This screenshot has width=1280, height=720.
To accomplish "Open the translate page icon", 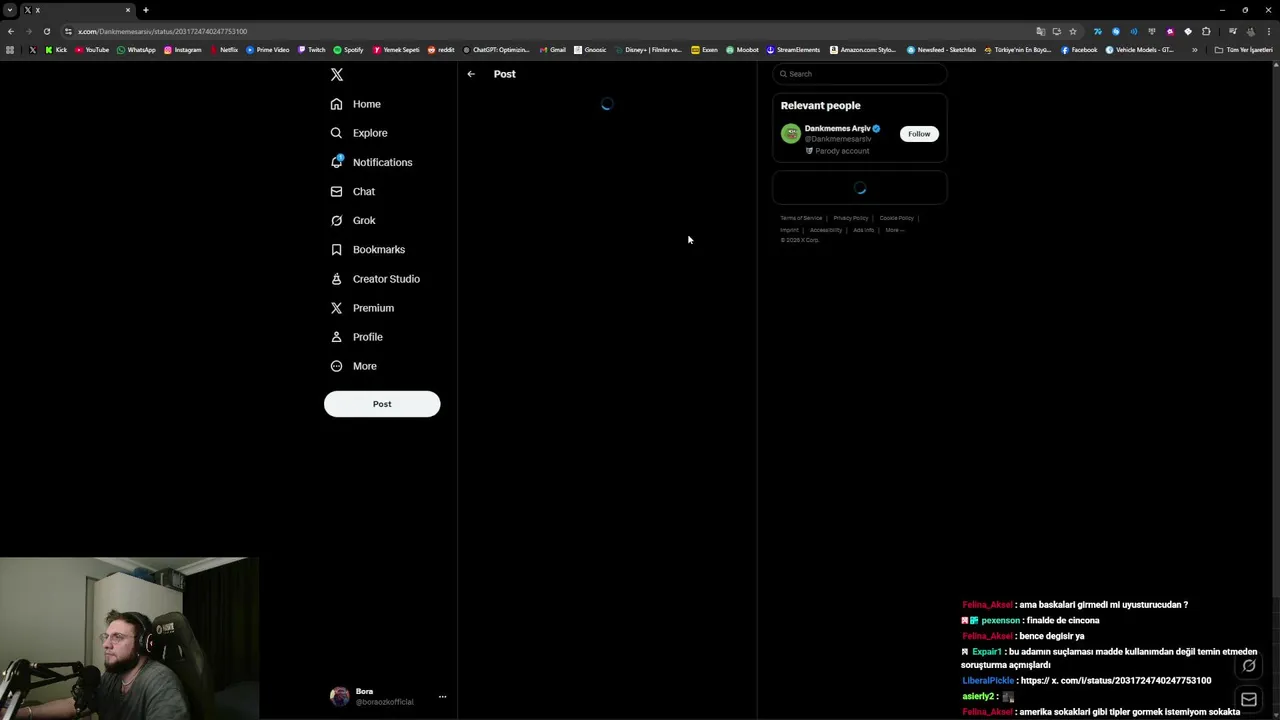I will click(x=1040, y=31).
